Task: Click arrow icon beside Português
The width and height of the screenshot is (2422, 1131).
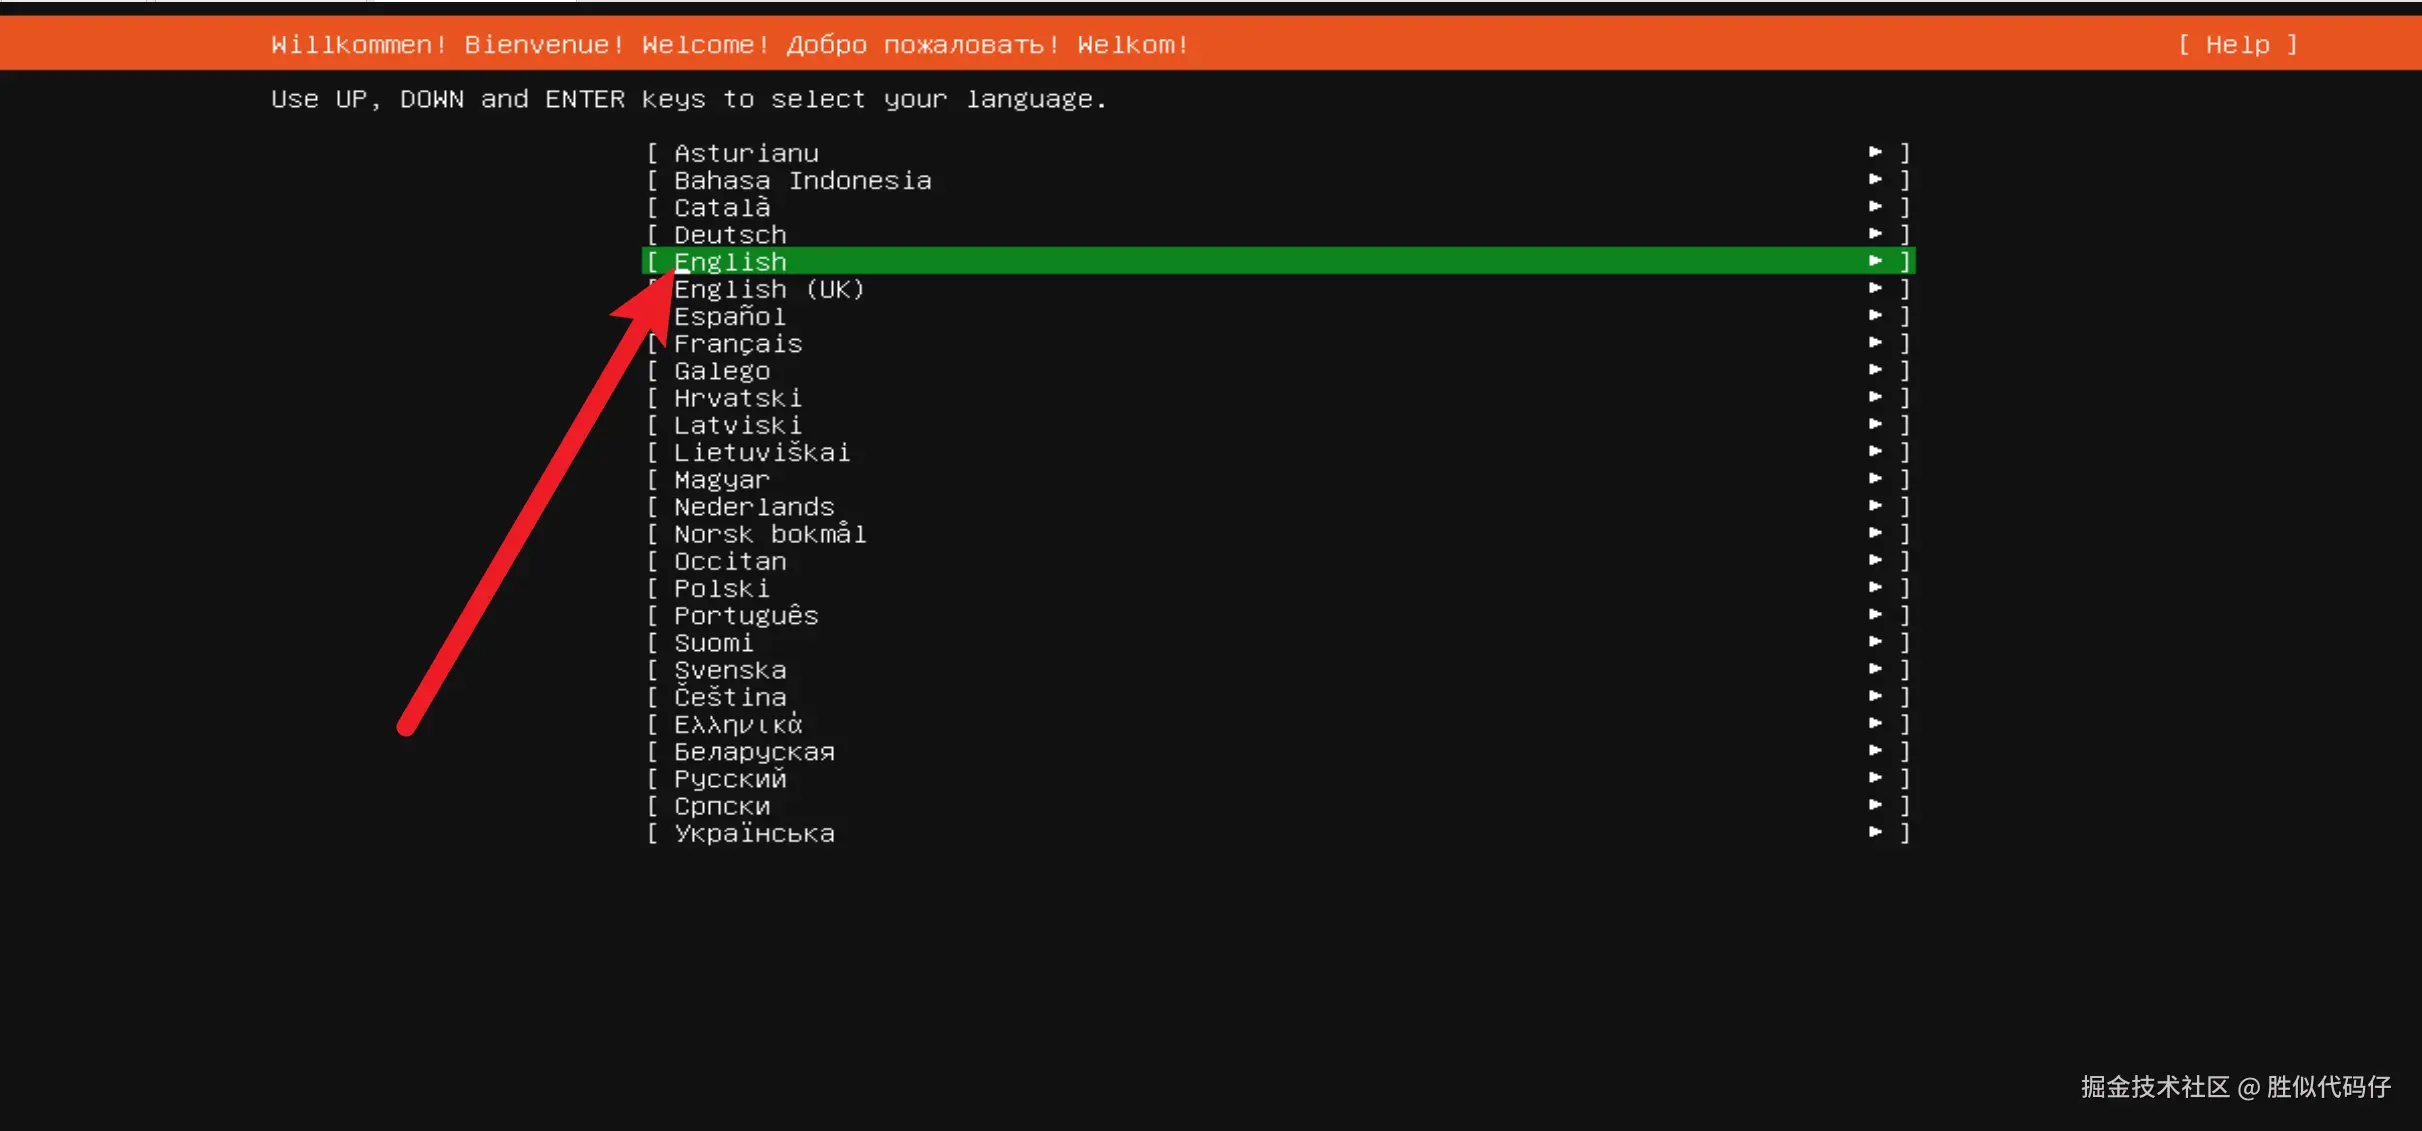Action: (1875, 615)
